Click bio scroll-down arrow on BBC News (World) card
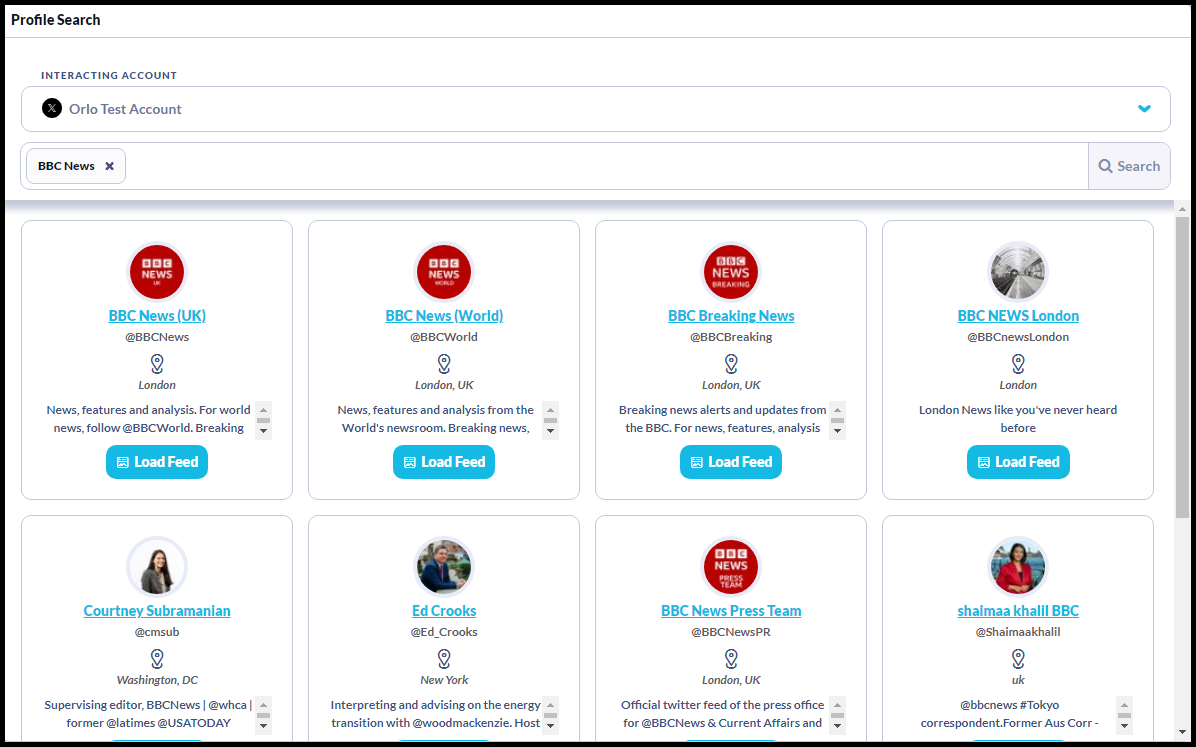This screenshot has height=747, width=1196. pos(551,431)
